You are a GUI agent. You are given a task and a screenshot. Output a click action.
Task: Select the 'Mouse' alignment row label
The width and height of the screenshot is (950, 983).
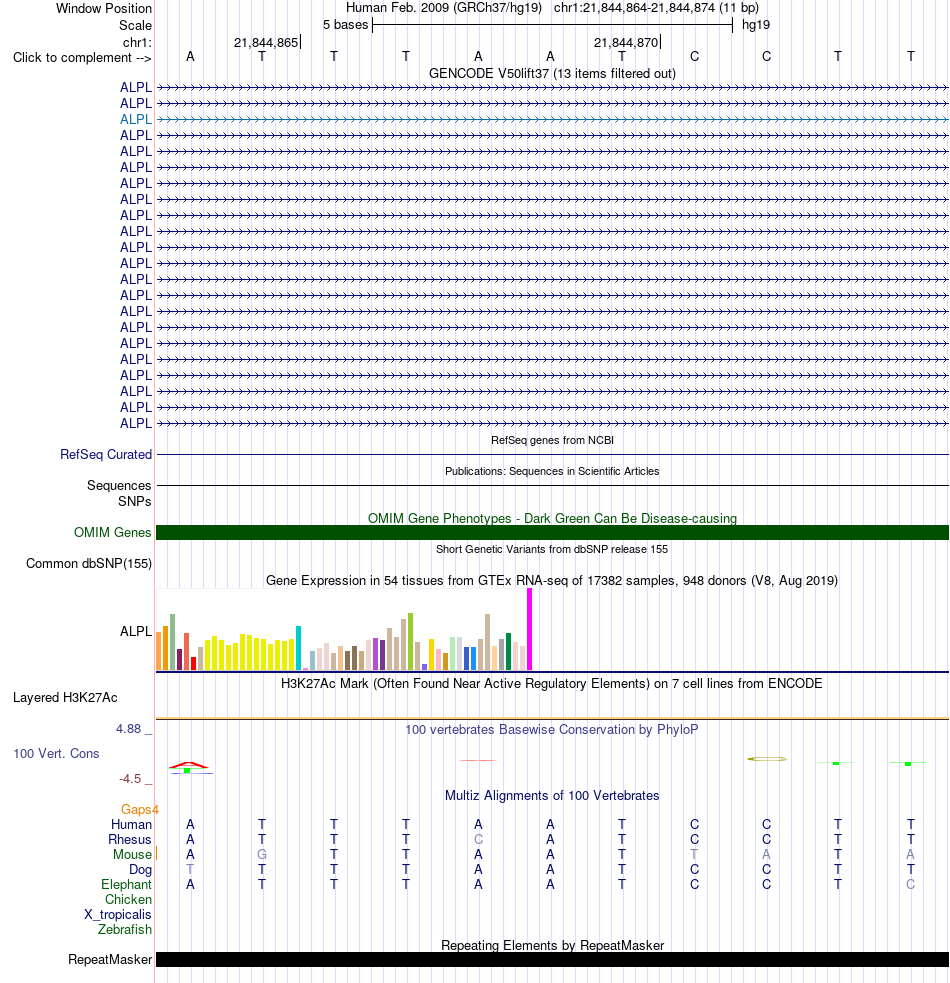pos(132,854)
